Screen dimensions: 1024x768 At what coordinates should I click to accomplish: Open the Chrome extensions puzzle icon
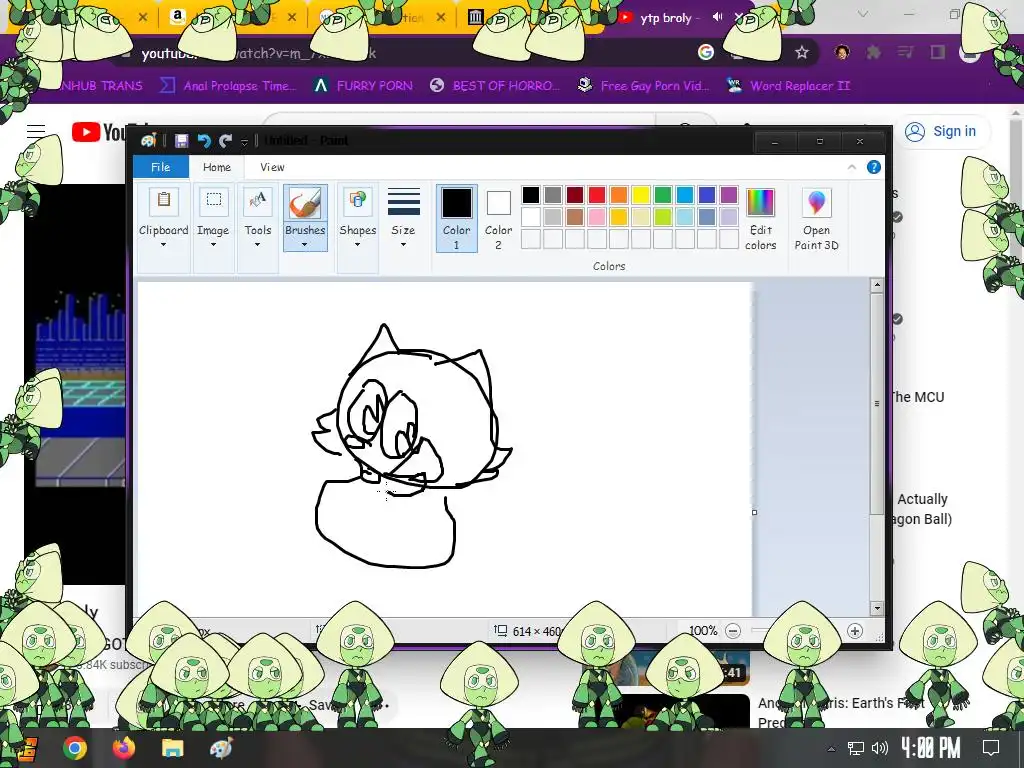pos(873,52)
